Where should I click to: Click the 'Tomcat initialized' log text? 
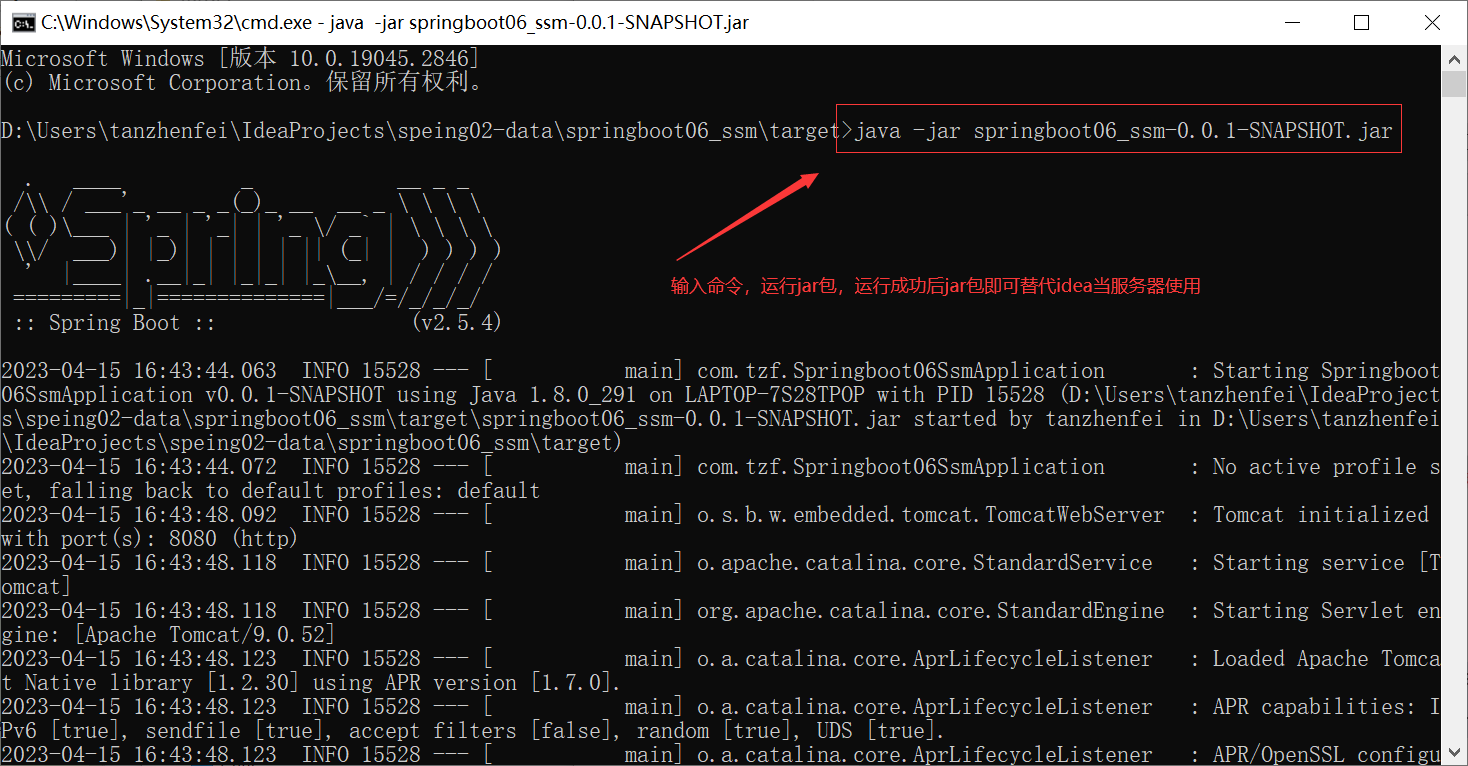tap(1321, 515)
